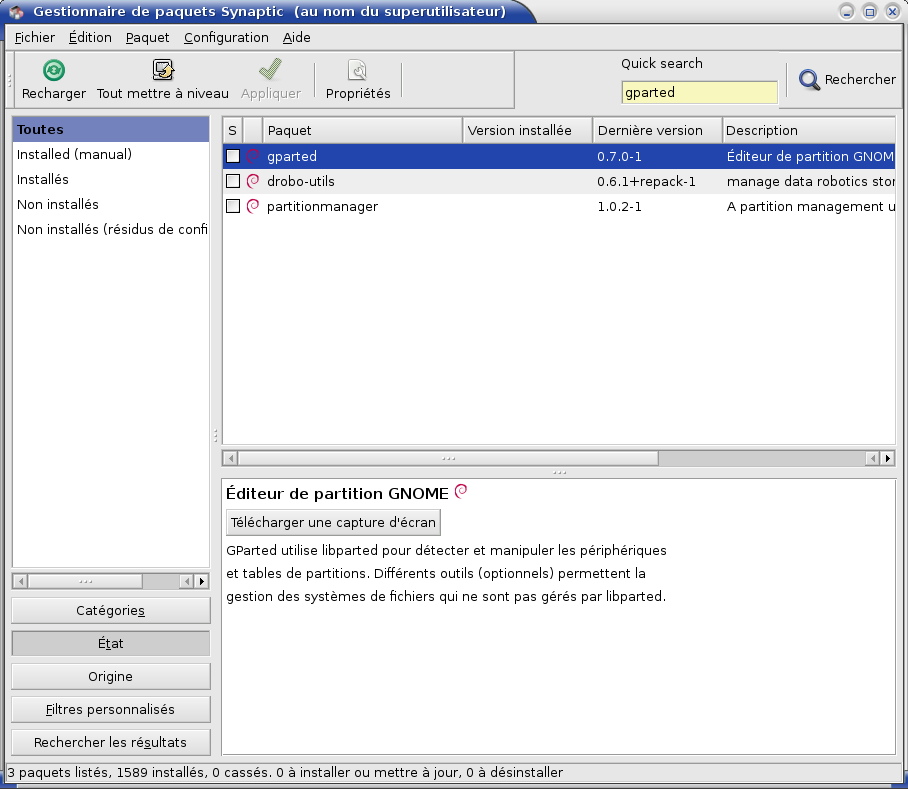Switch filter view to Catégories
This screenshot has width=908, height=789.
tap(110, 611)
